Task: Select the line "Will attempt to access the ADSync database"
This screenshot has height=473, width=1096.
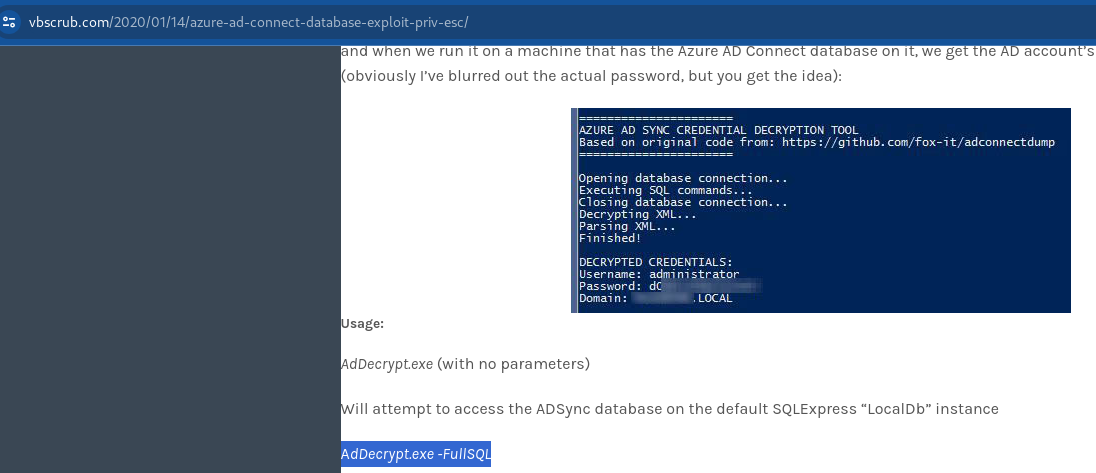Action: pyautogui.click(x=670, y=409)
